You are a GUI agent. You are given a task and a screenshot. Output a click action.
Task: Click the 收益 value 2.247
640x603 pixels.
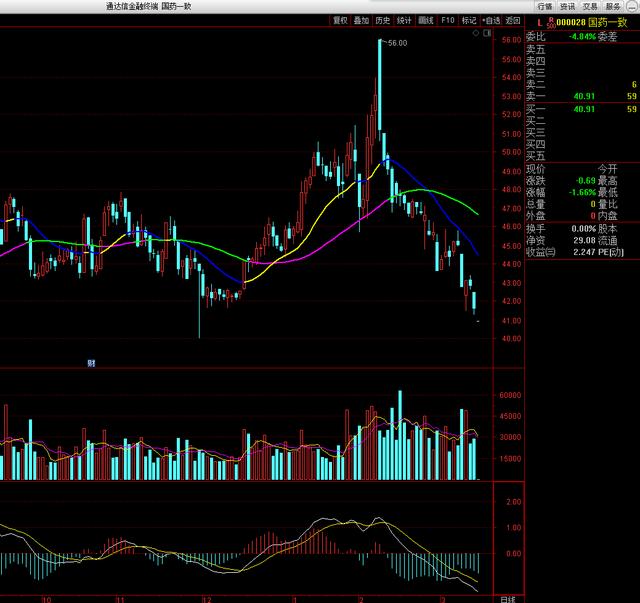coord(584,252)
